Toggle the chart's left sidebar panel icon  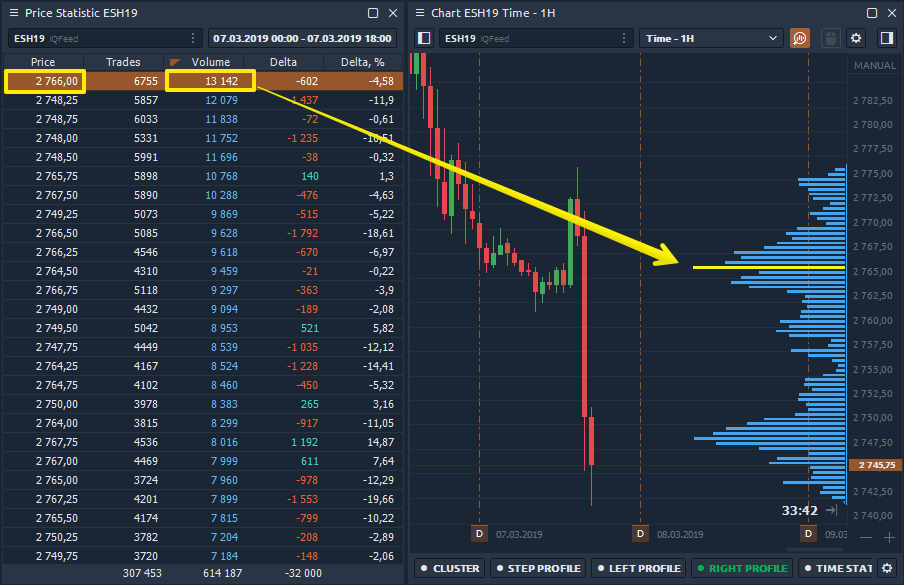[x=424, y=38]
